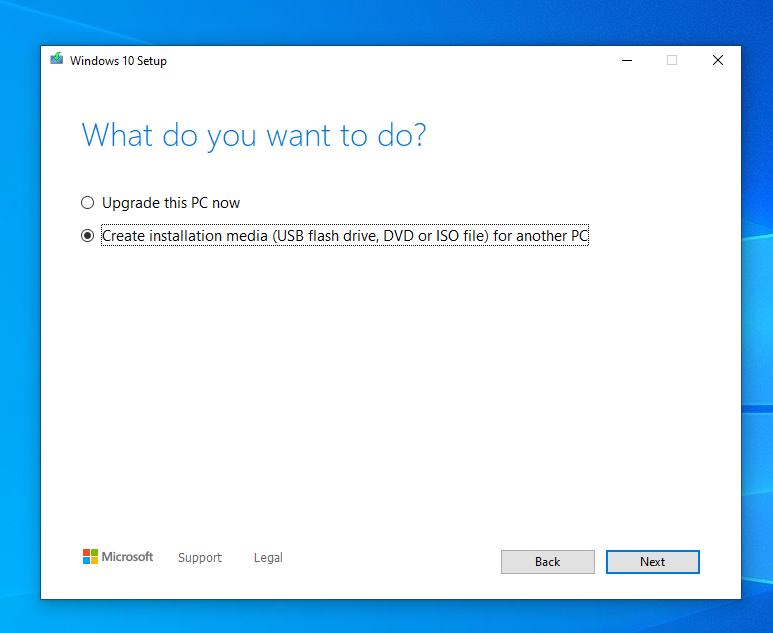Minimize the Windows 10 Setup window

tap(627, 60)
